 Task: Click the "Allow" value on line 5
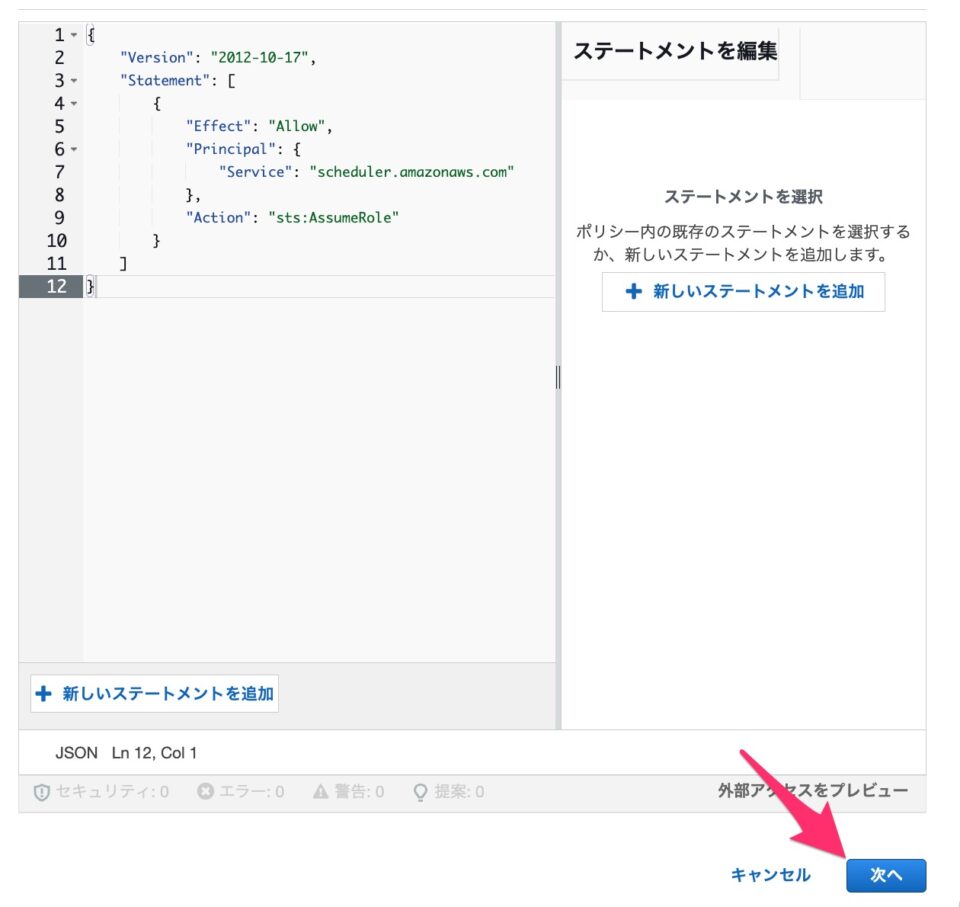tap(296, 126)
